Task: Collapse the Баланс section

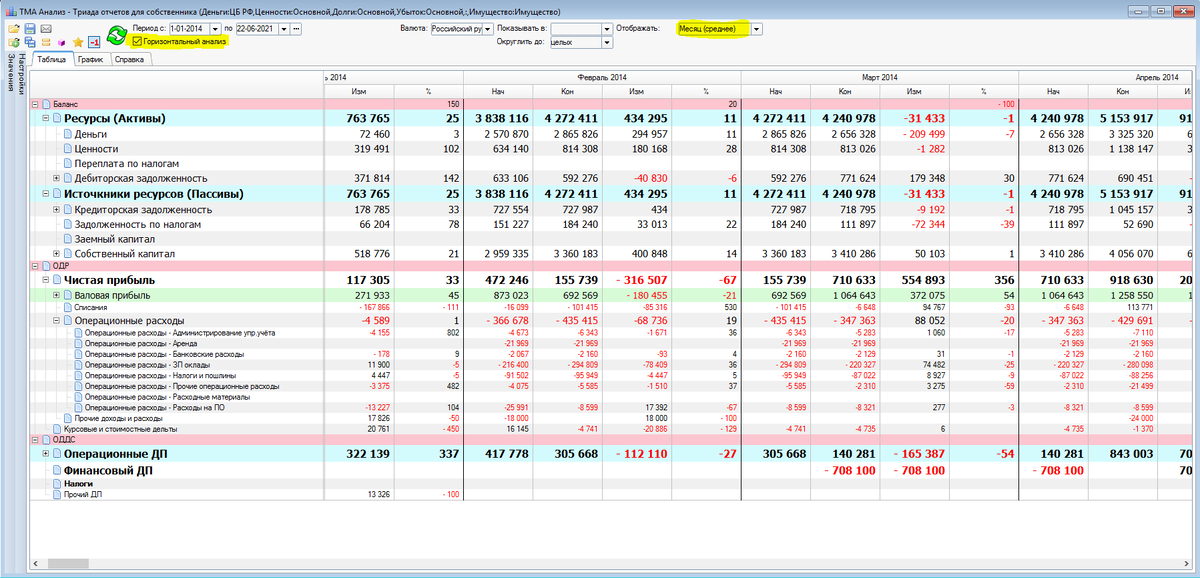Action: (34, 104)
